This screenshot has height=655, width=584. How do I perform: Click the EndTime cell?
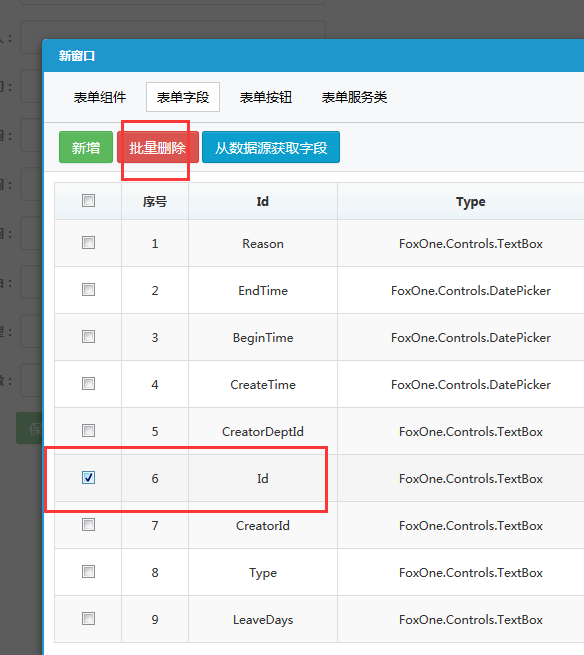[263, 290]
